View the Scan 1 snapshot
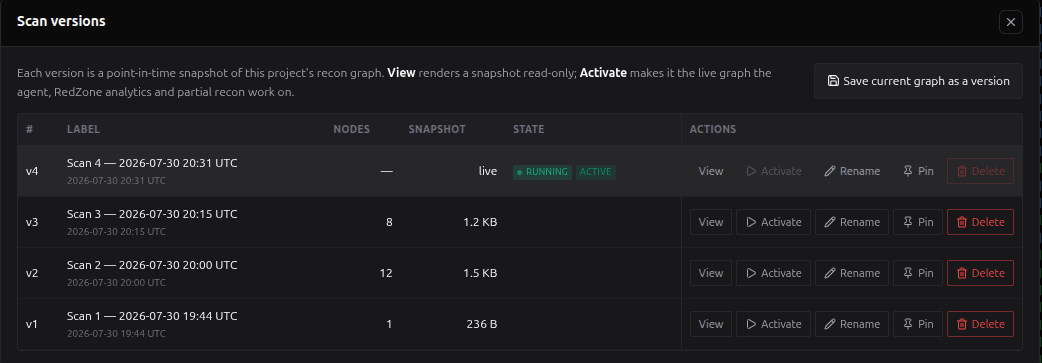Screen dimensions: 1042x363 click(x=710, y=324)
